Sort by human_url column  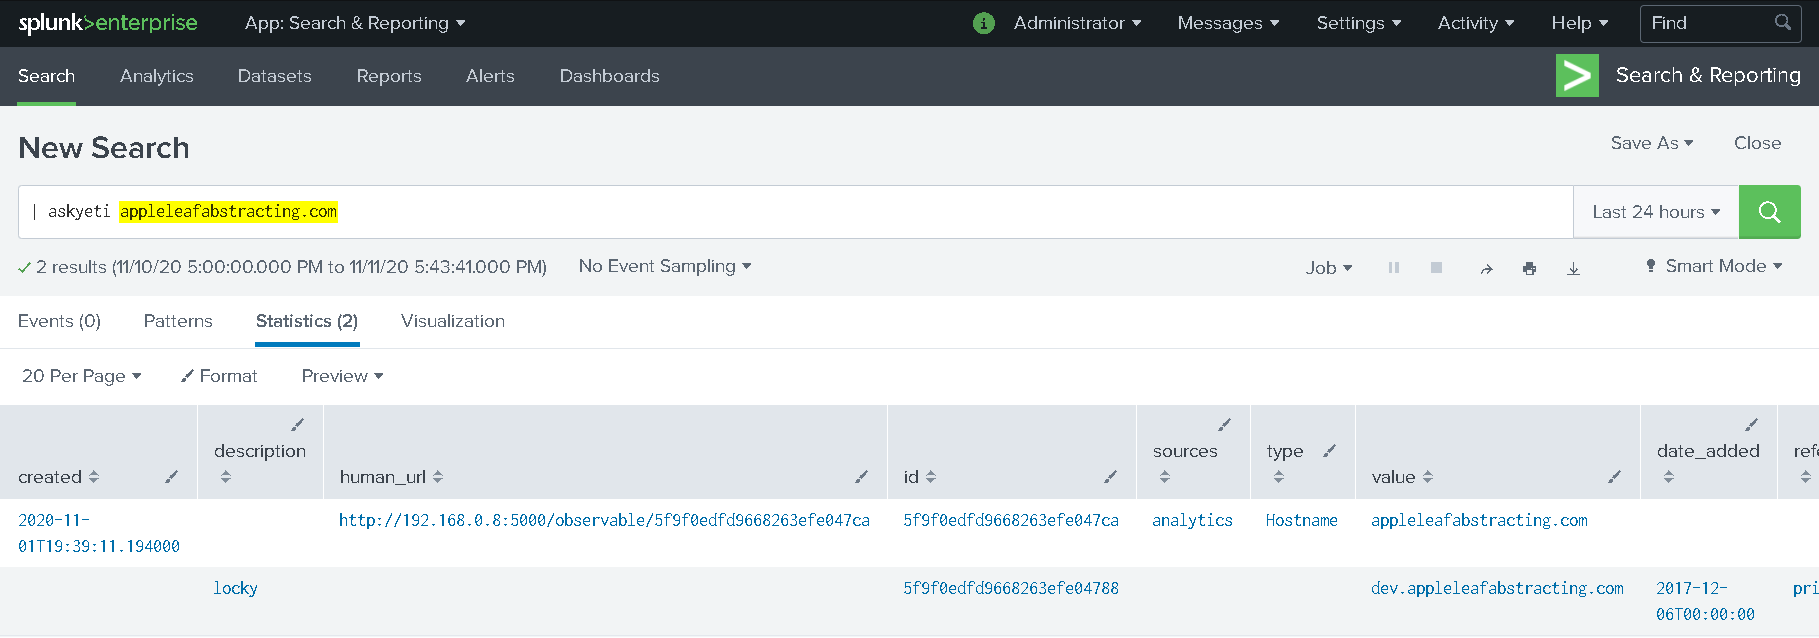[391, 477]
